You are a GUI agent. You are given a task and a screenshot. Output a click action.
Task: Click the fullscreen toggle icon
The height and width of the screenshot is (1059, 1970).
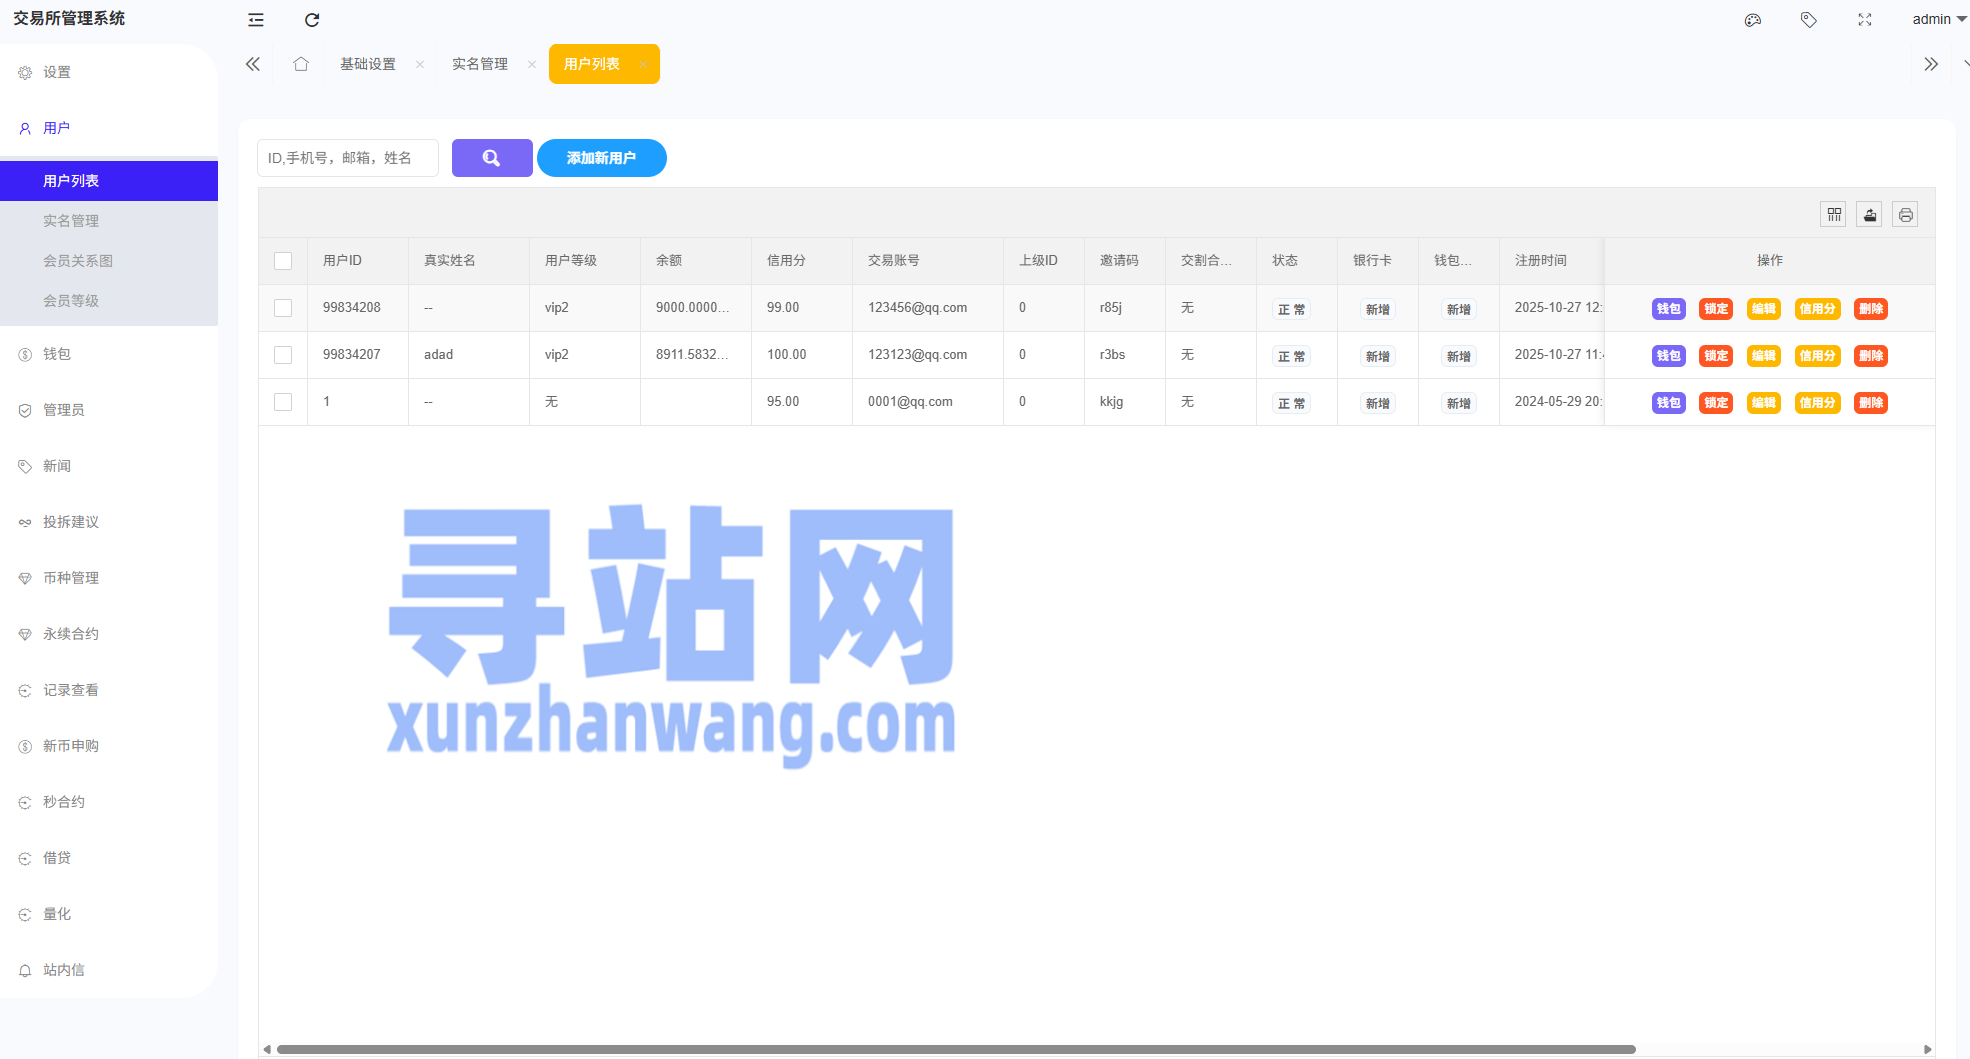(1864, 20)
